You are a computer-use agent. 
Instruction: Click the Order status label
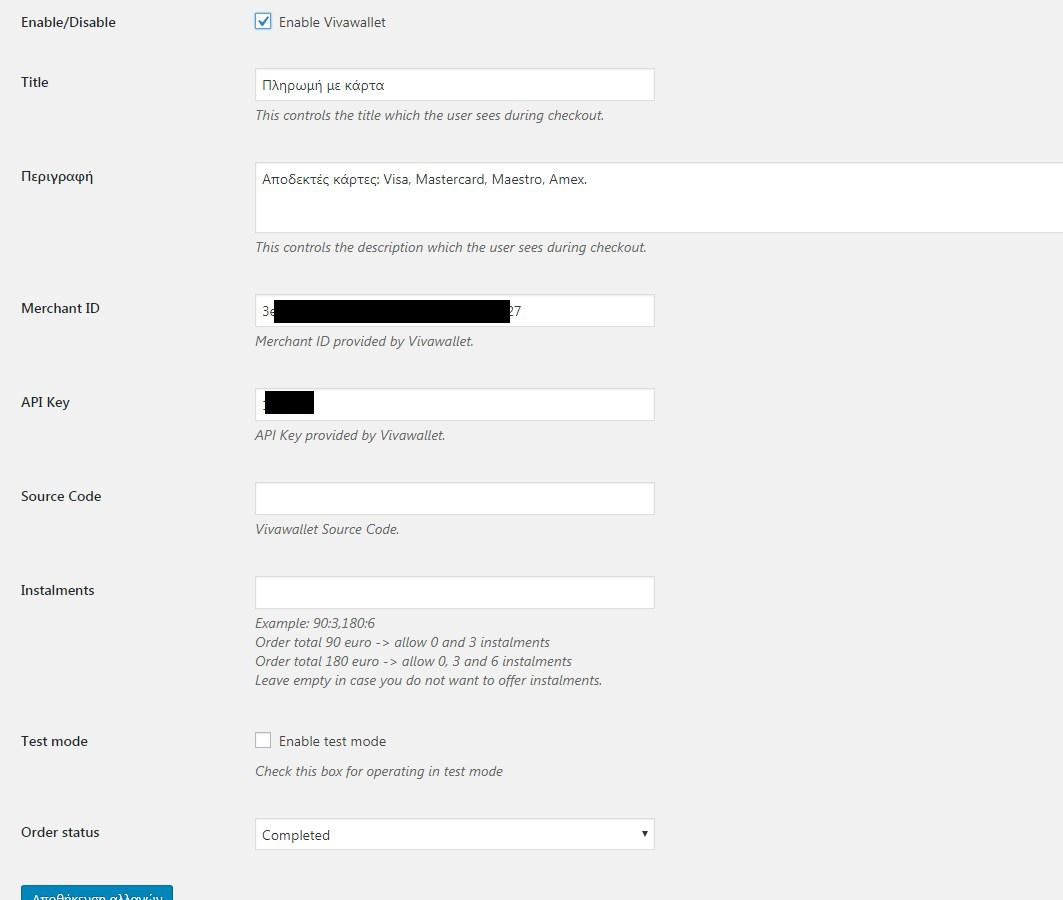[x=60, y=832]
